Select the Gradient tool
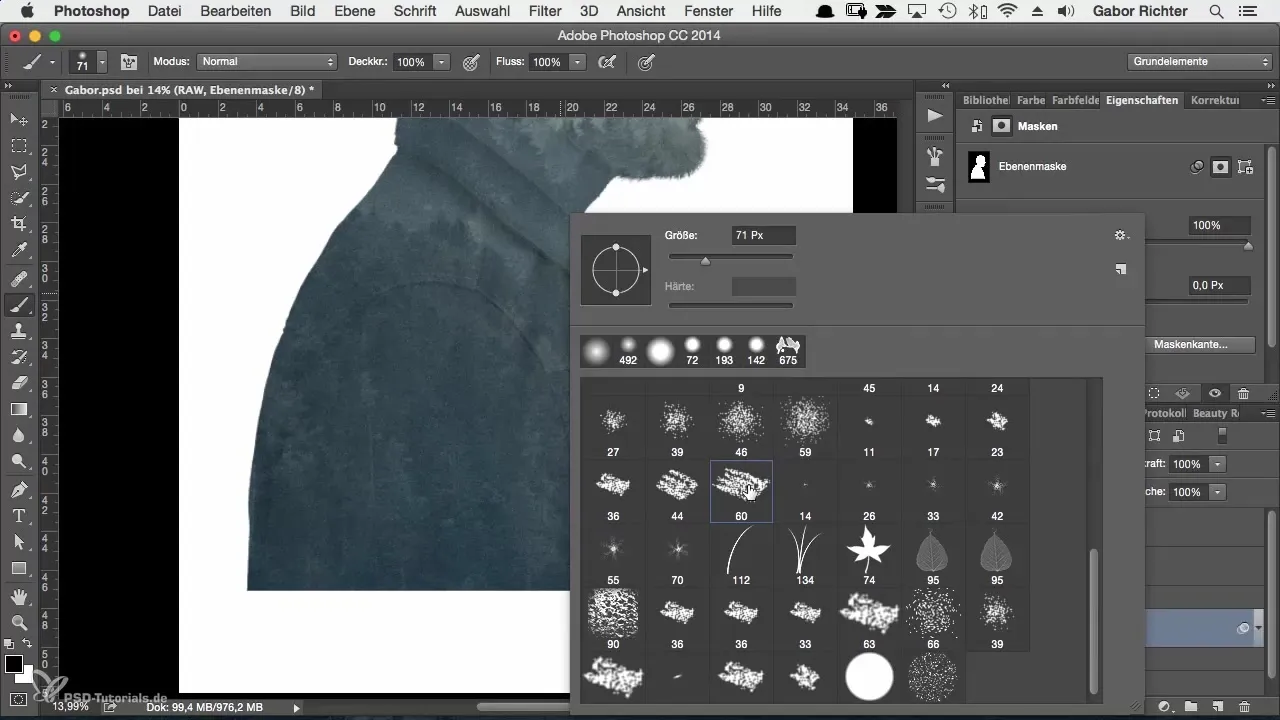The height and width of the screenshot is (720, 1280). (x=19, y=409)
